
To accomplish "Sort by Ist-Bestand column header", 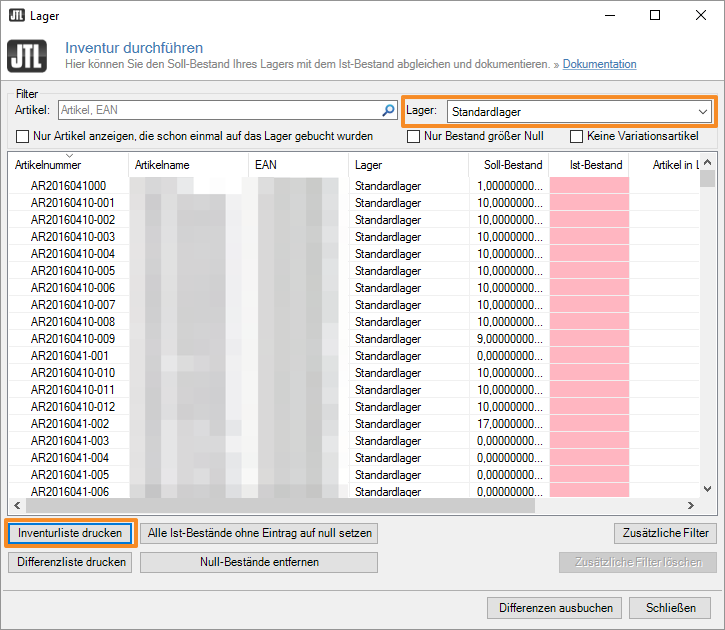I will 589,165.
